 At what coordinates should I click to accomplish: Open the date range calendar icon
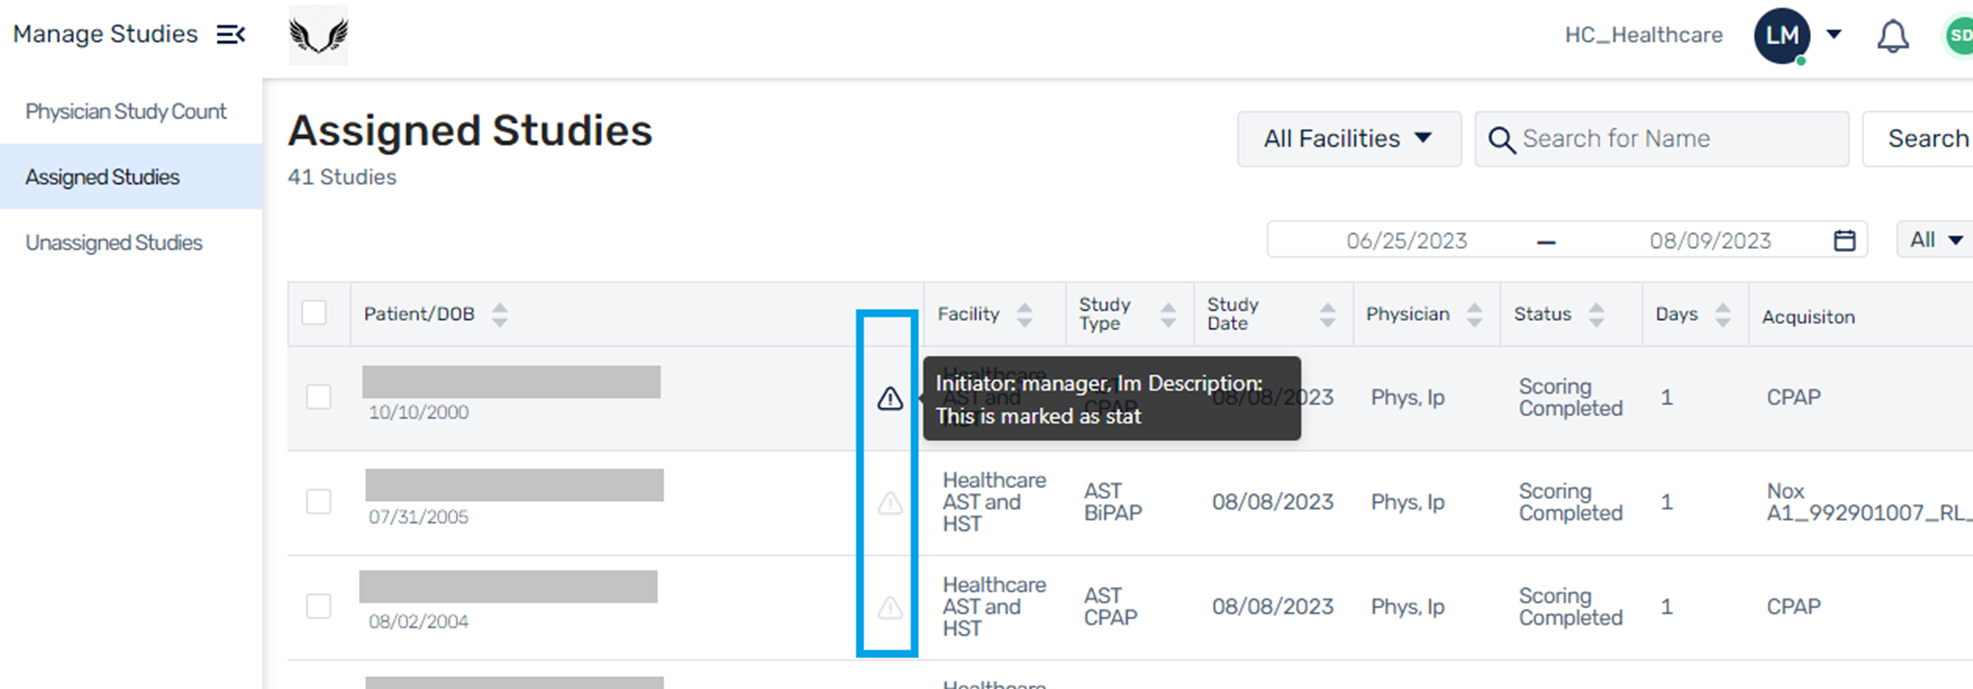point(1845,240)
